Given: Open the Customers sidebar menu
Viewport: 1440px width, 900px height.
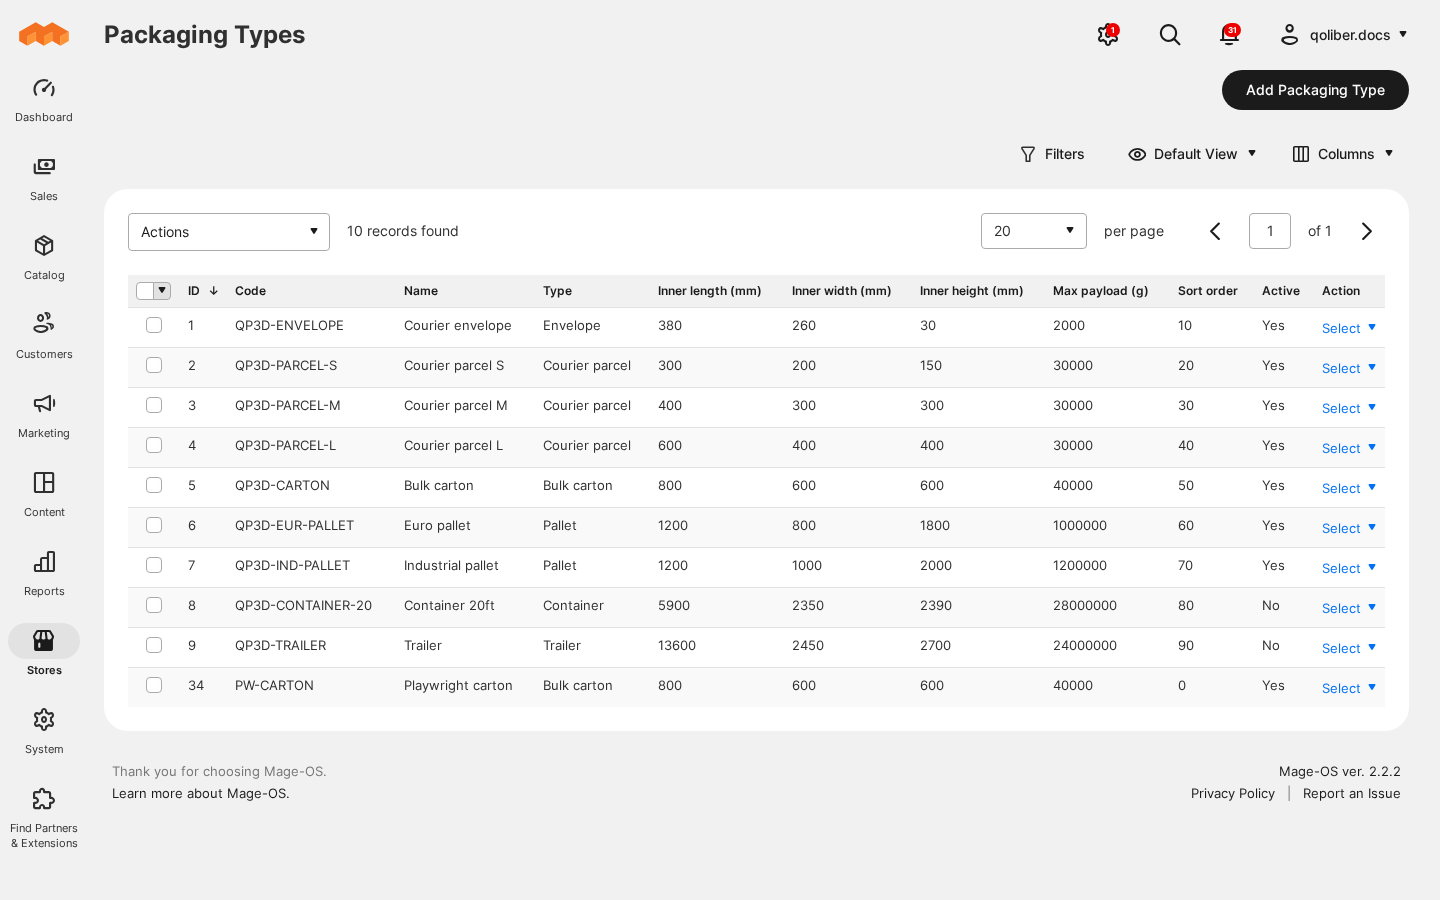Looking at the screenshot, I should [44, 337].
